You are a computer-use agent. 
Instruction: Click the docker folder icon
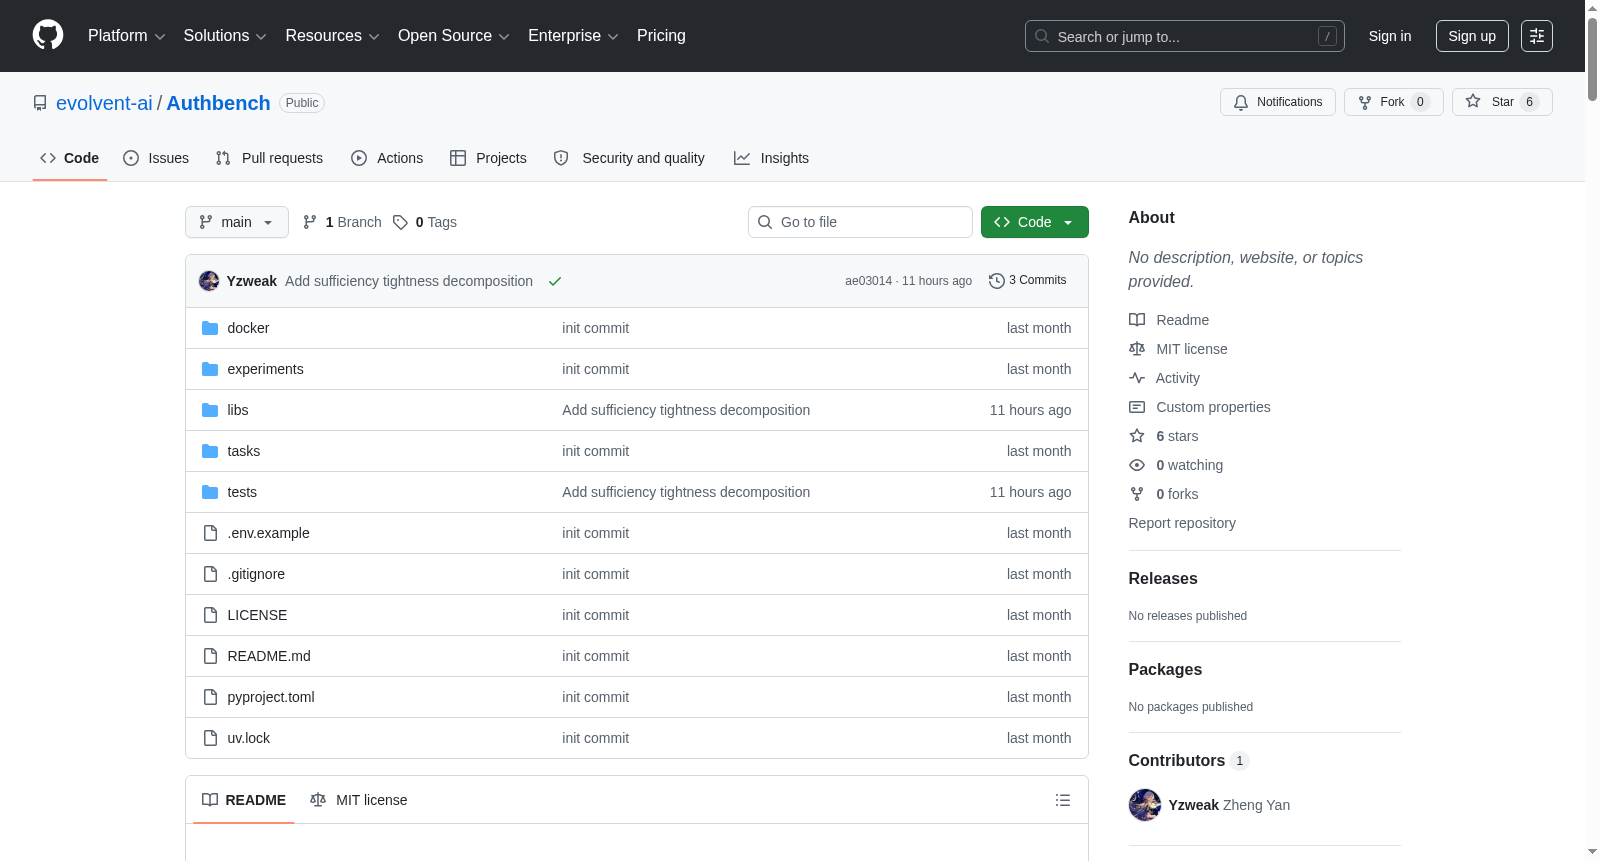click(x=210, y=328)
